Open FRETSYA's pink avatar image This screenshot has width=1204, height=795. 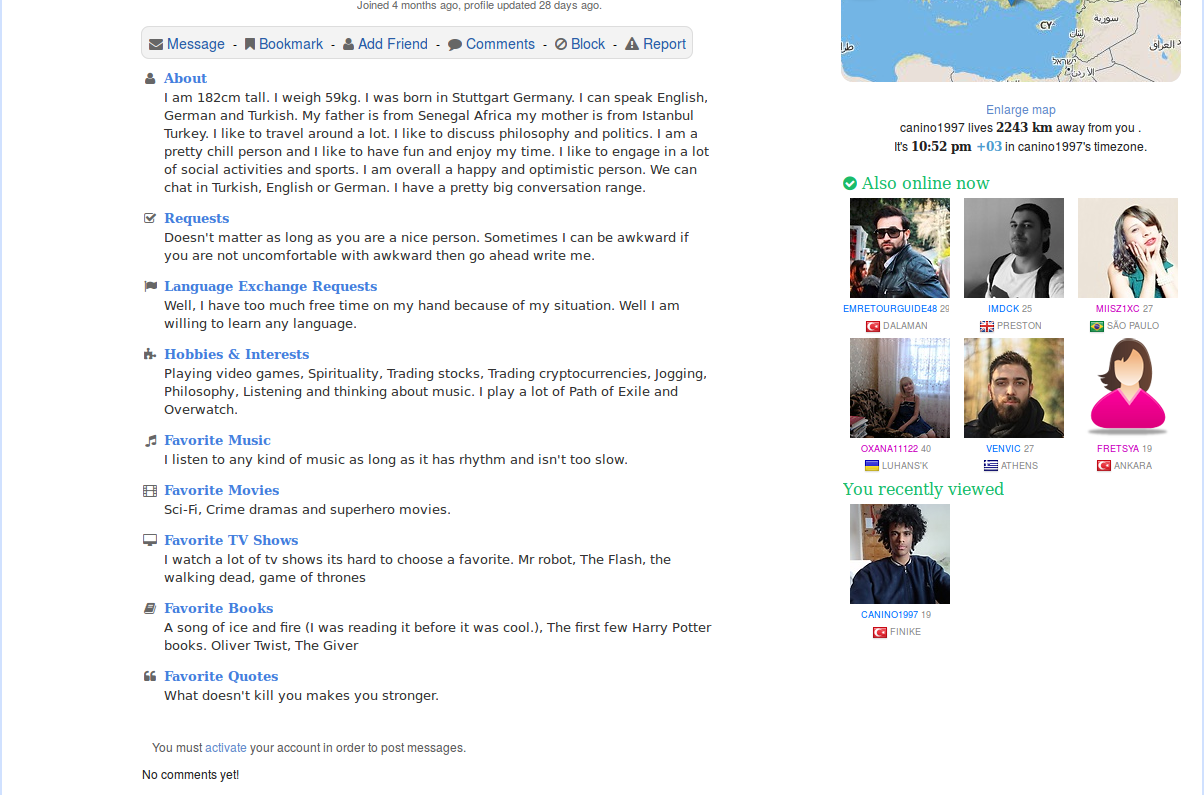coord(1128,388)
